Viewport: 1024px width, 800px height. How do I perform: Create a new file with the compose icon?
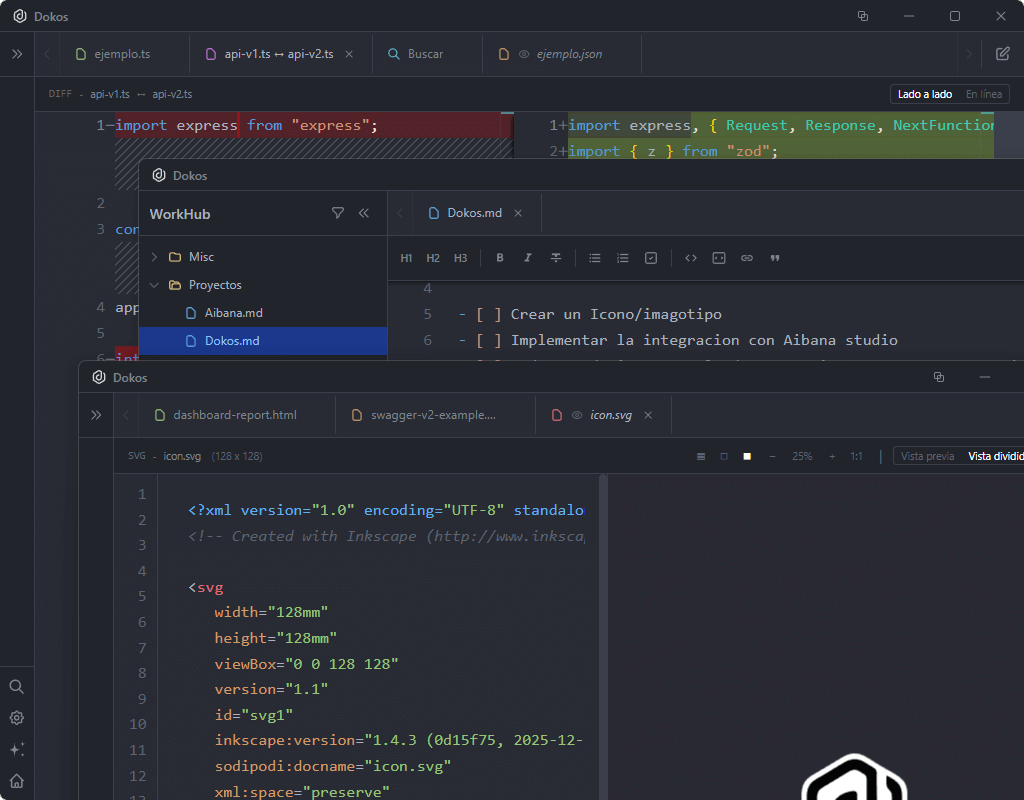[x=1002, y=54]
